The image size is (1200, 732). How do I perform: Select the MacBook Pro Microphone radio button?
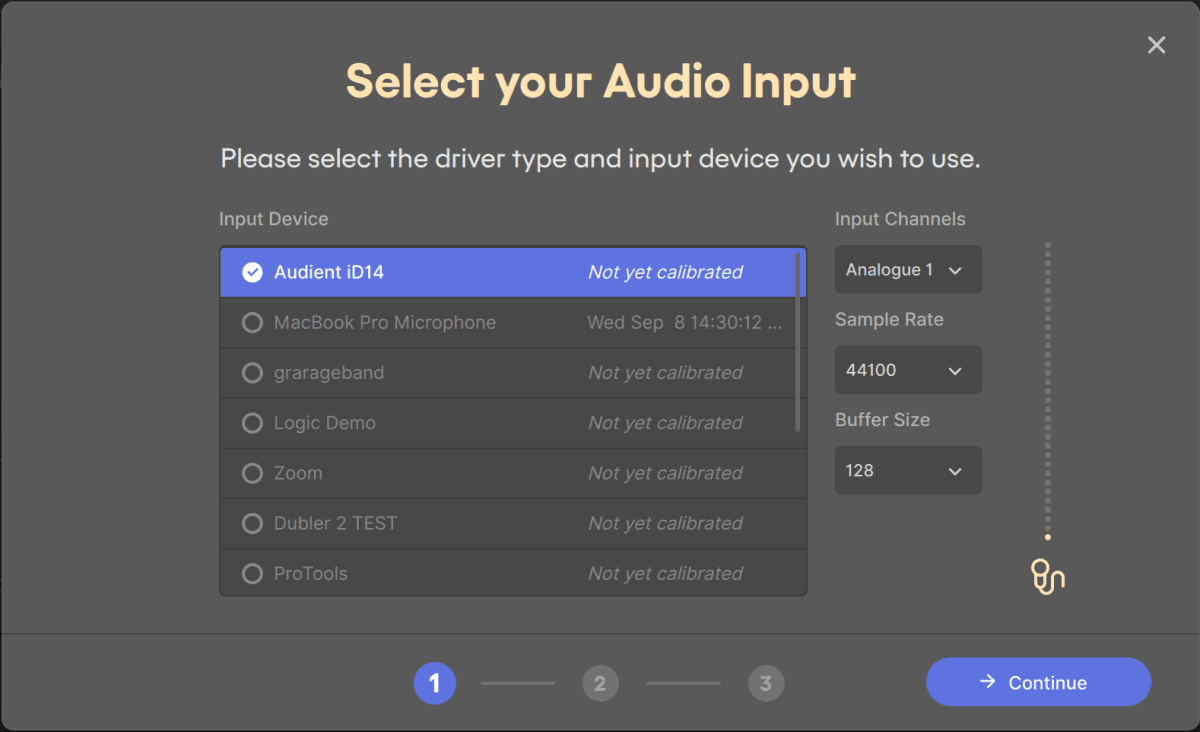pyautogui.click(x=252, y=322)
